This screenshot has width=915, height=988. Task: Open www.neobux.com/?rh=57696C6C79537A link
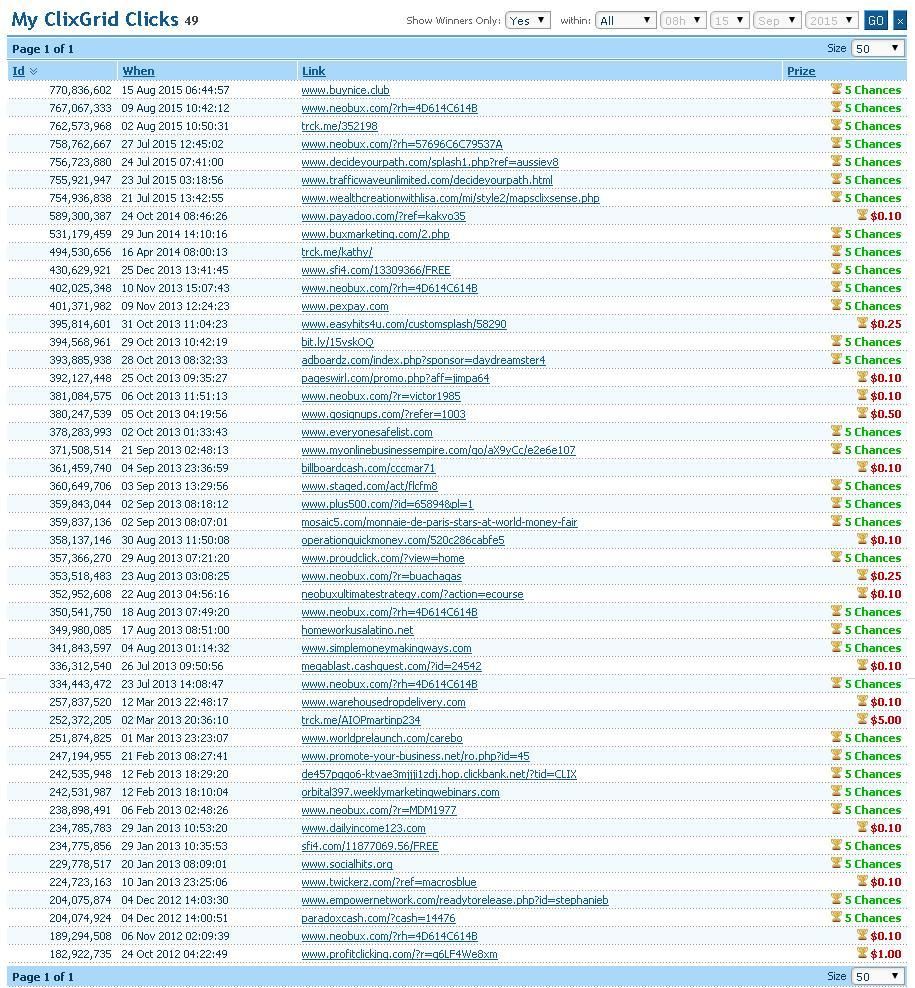click(x=401, y=144)
